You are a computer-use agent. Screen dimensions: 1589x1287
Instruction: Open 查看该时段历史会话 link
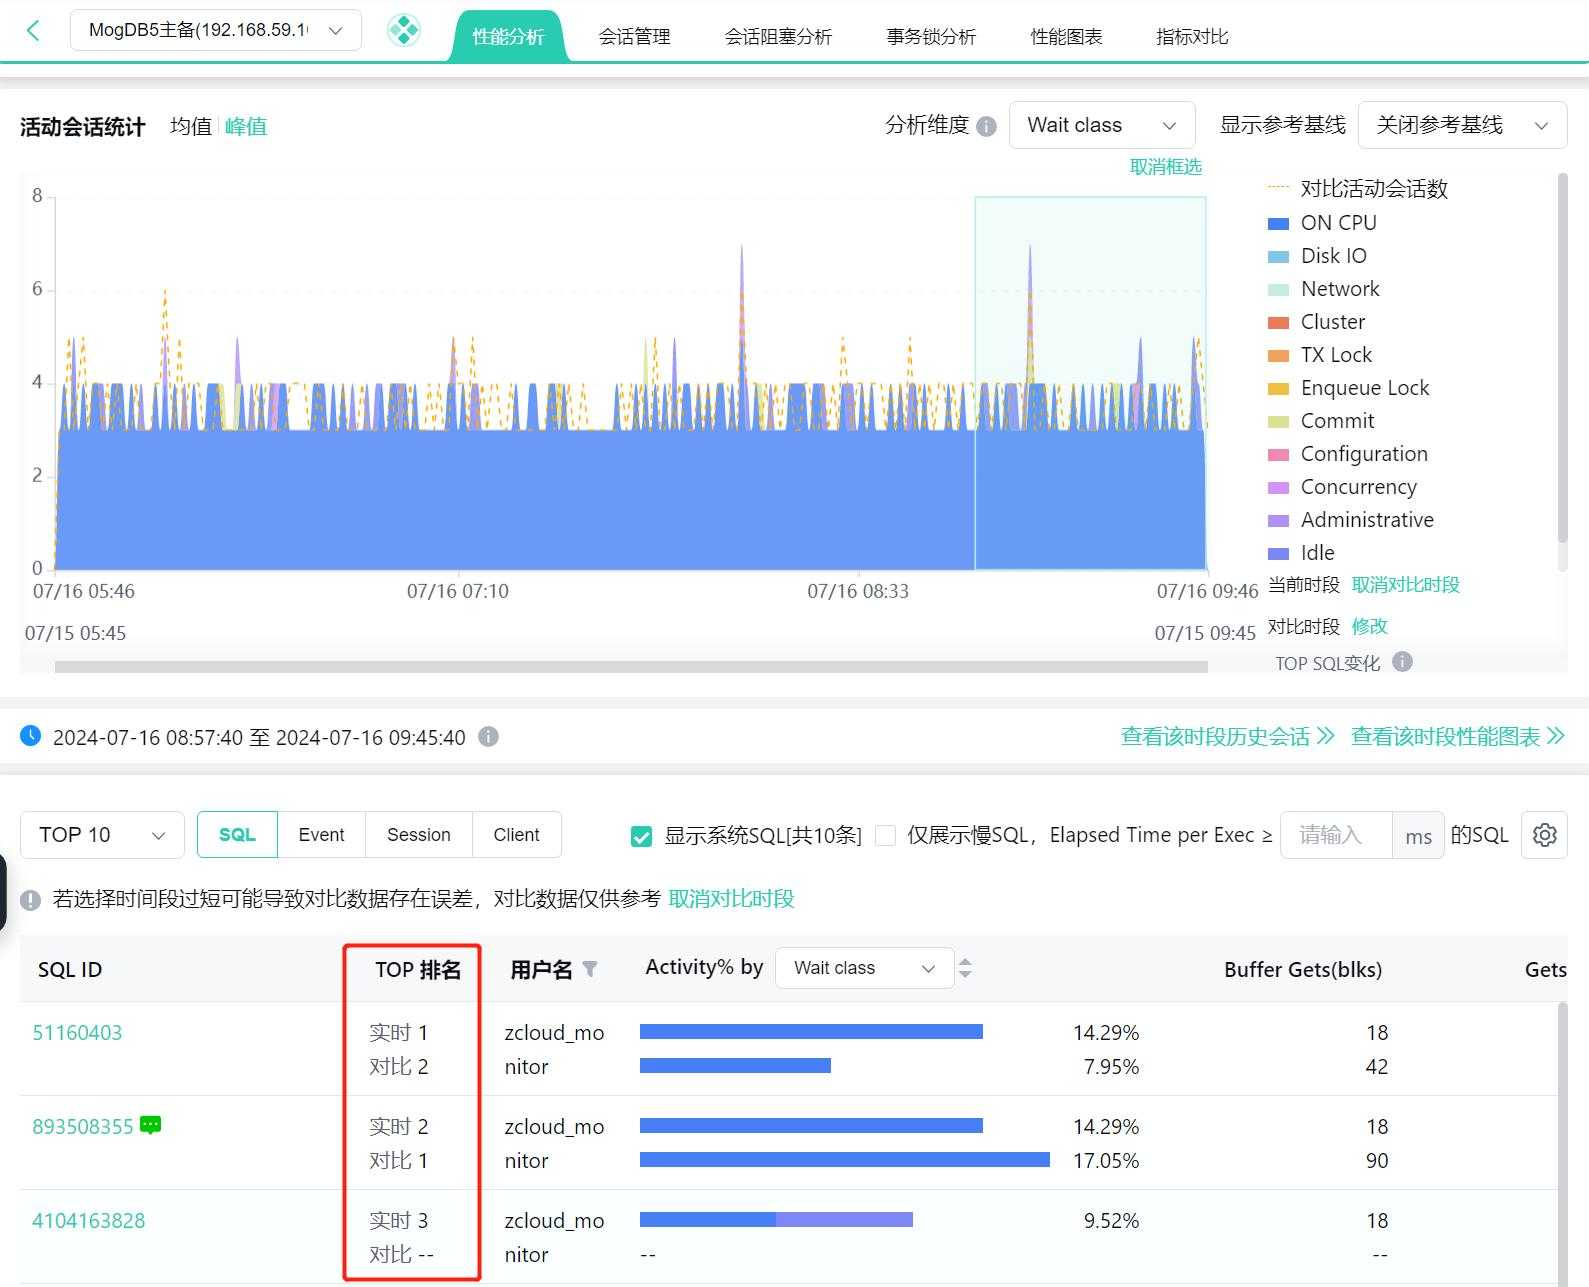[1227, 737]
